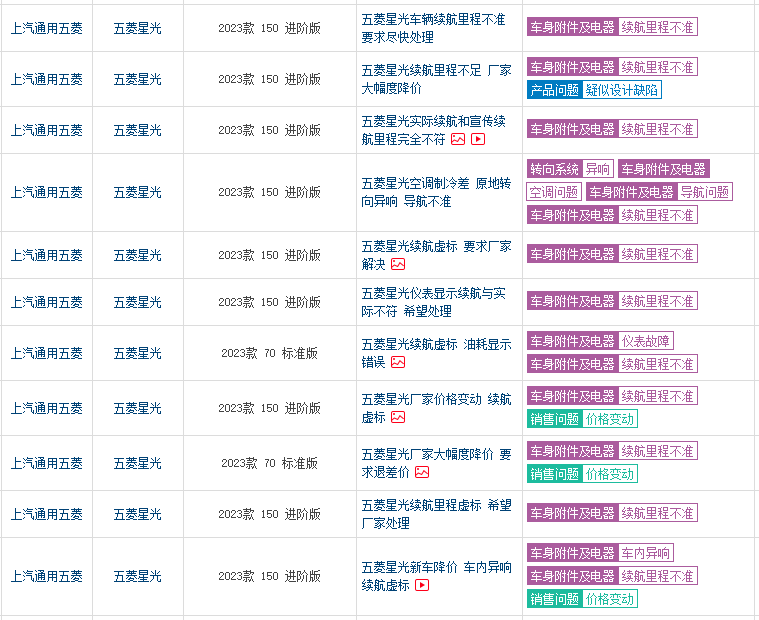
Task: Open image icon in 实际续航和宣传续航里程完全不符 complaint
Action: point(458,139)
